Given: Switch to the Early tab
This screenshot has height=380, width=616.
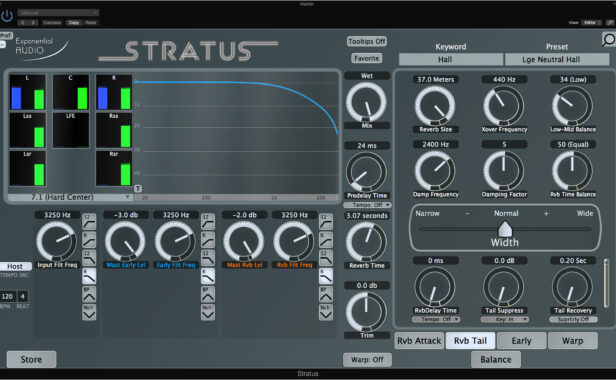Looking at the screenshot, I should (521, 341).
